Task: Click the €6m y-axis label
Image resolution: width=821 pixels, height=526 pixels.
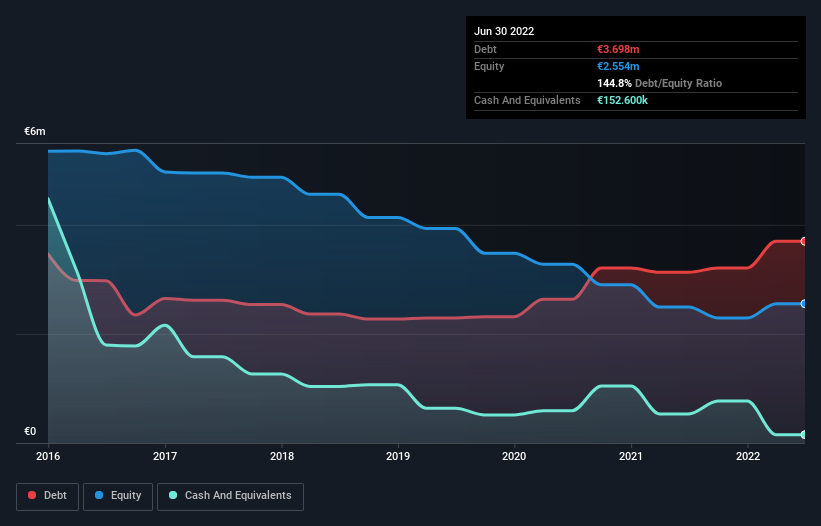Action: pos(35,131)
